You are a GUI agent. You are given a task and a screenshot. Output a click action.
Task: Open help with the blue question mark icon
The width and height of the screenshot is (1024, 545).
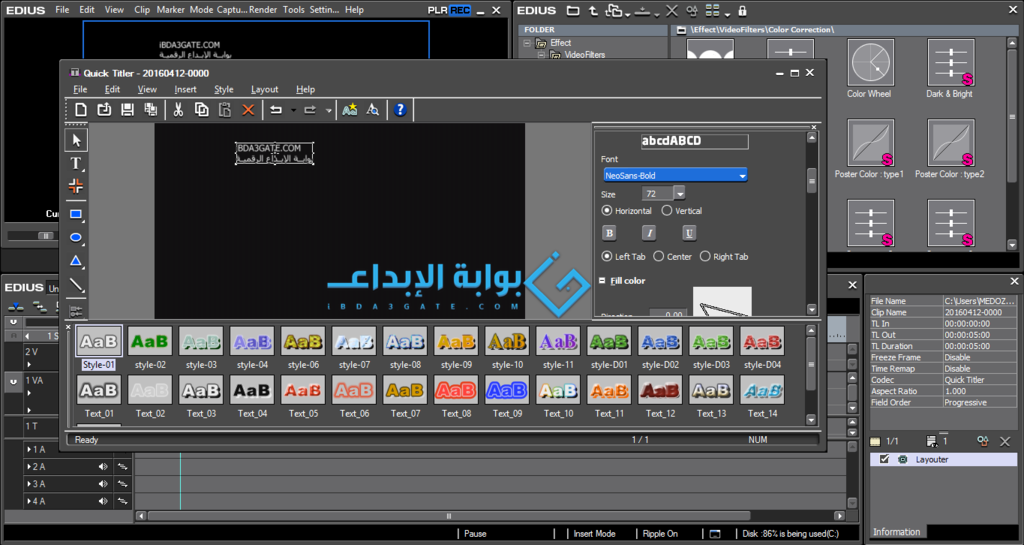pyautogui.click(x=400, y=110)
